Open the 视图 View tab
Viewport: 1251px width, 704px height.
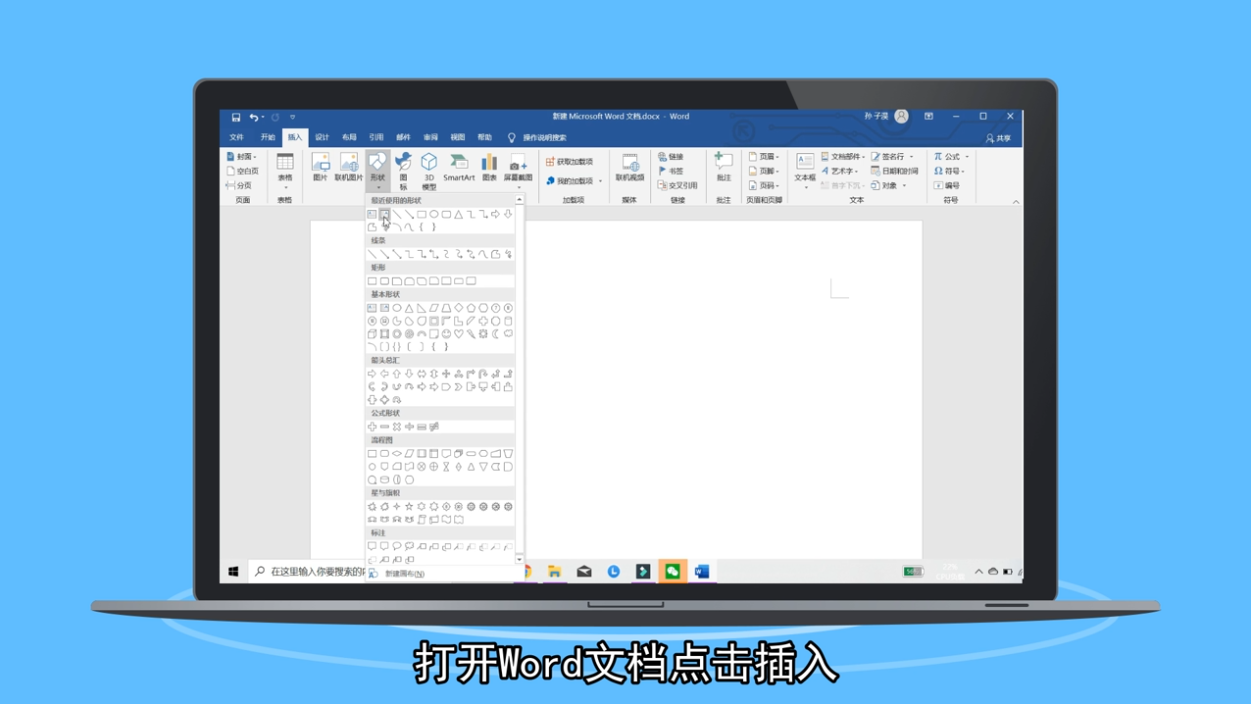[457, 138]
